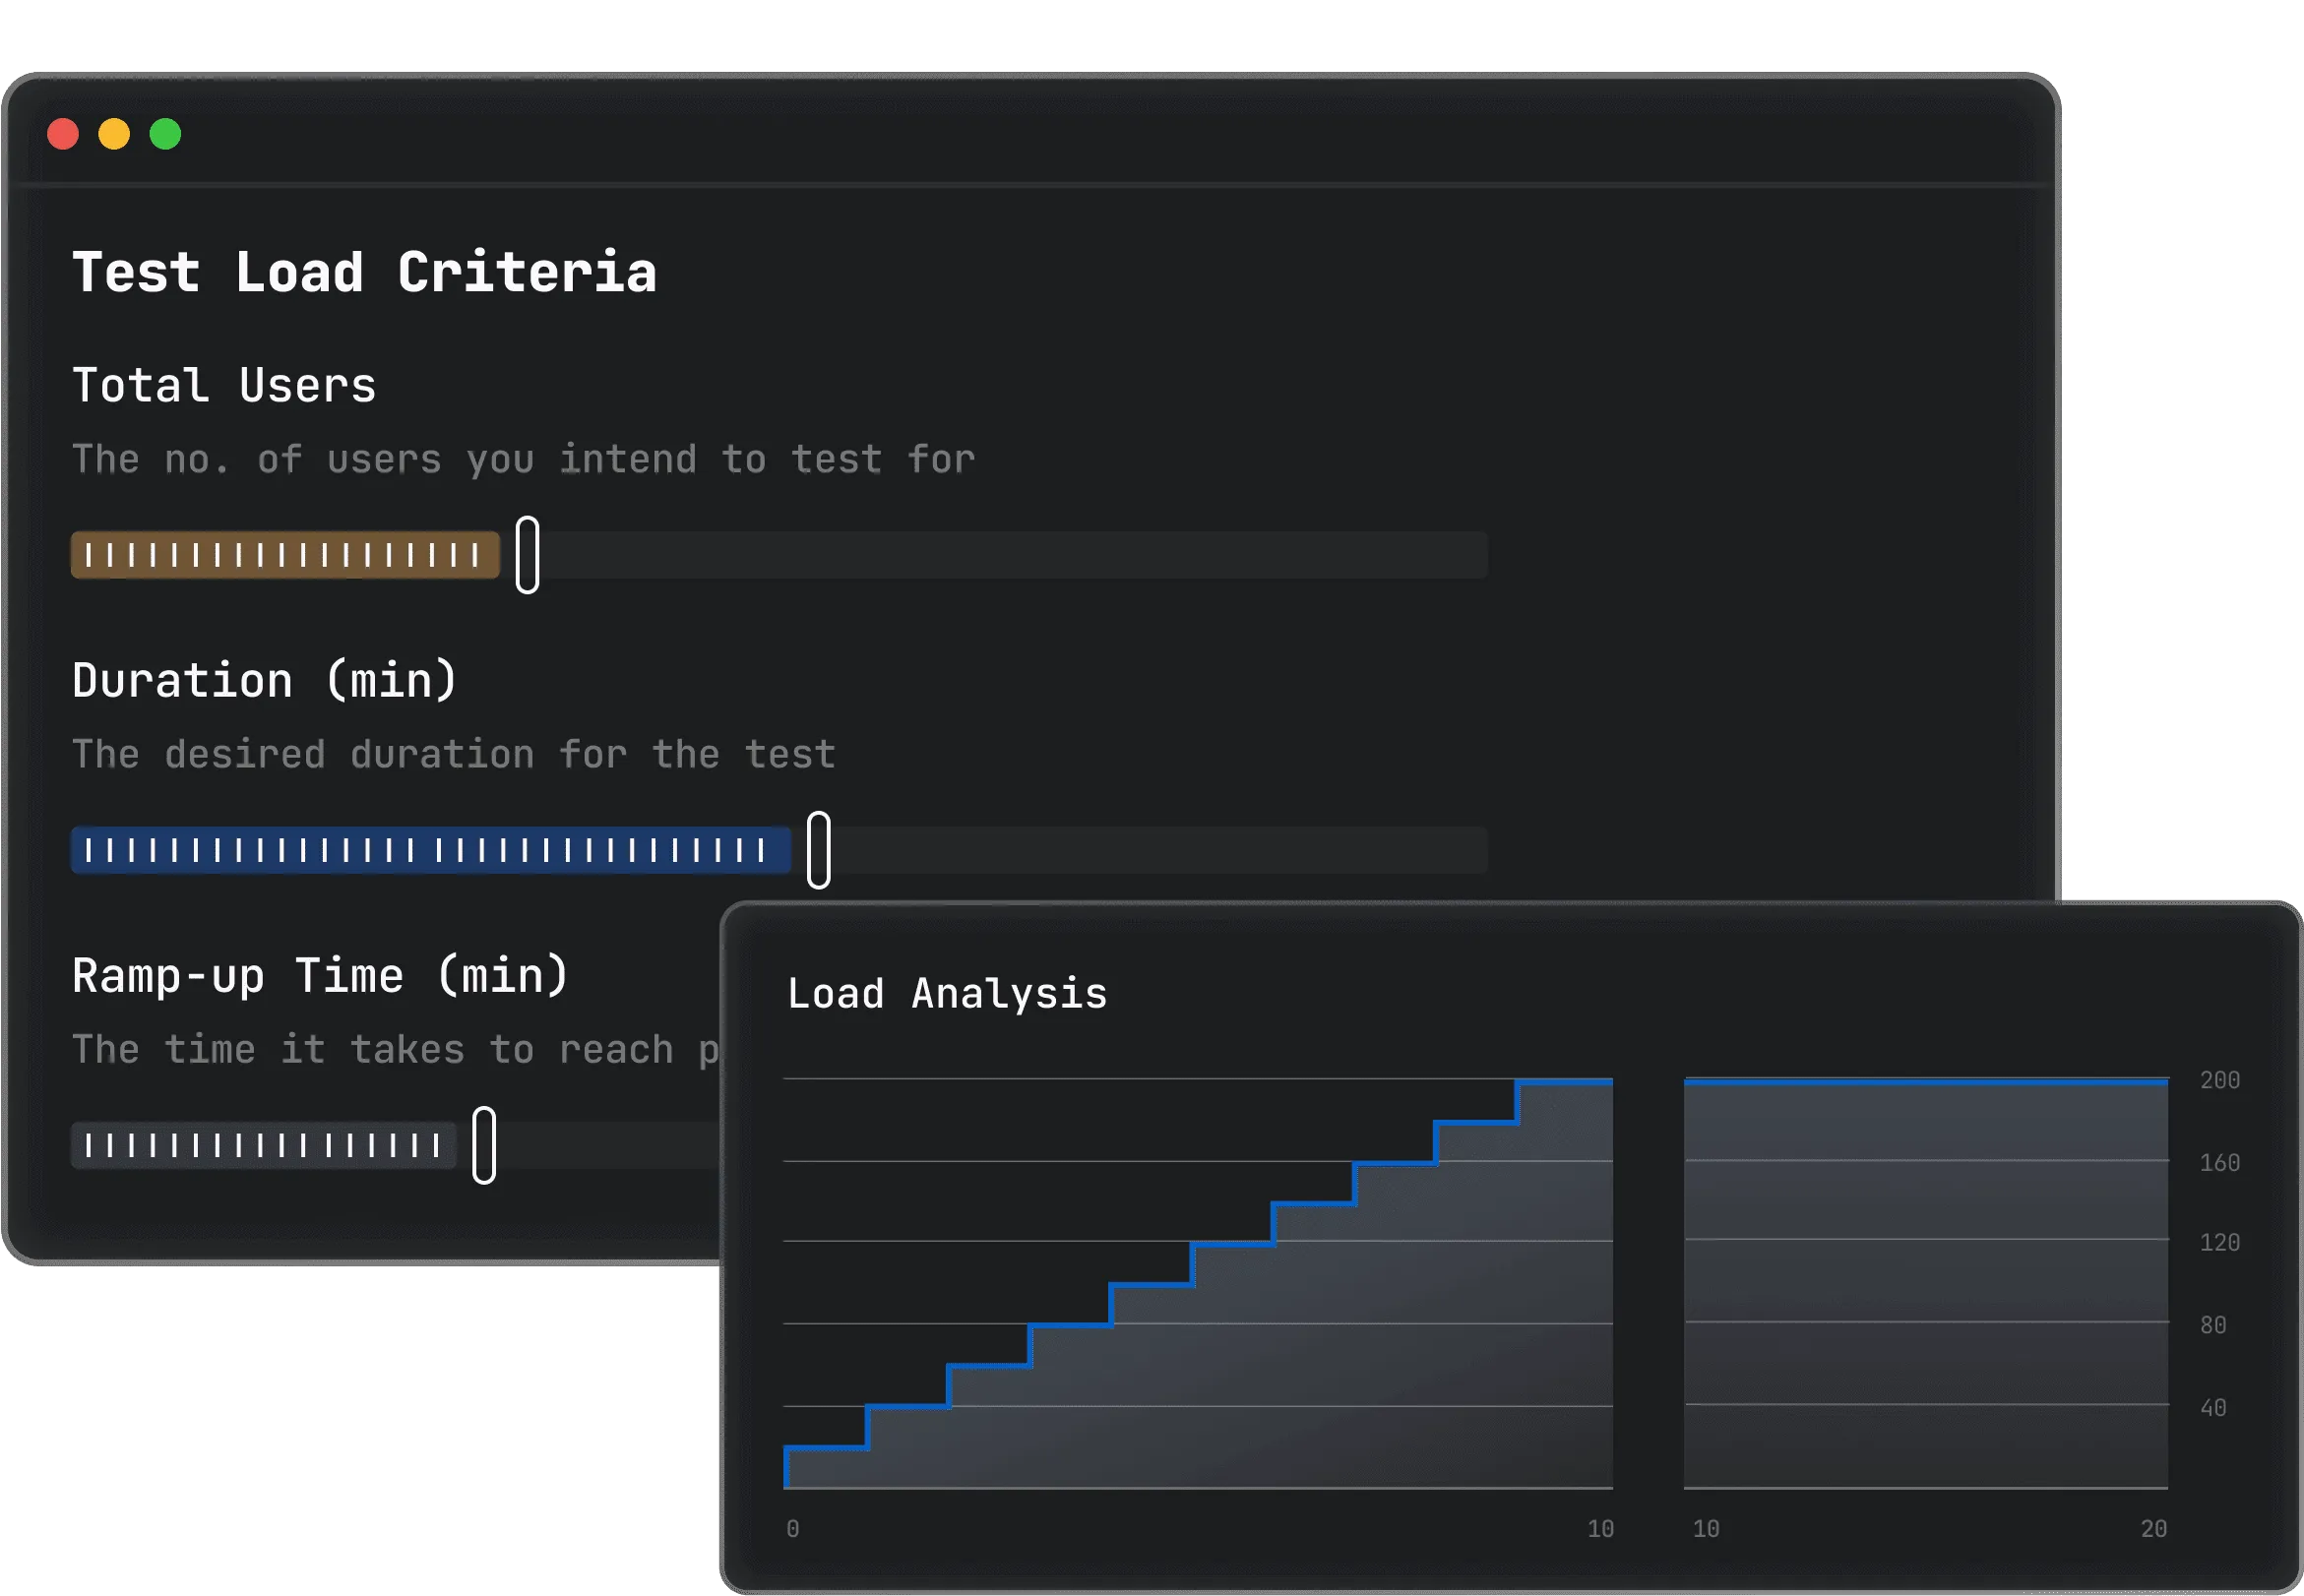The height and width of the screenshot is (1596, 2304).
Task: Click the 200 label on chart axis
Action: click(x=2219, y=1081)
